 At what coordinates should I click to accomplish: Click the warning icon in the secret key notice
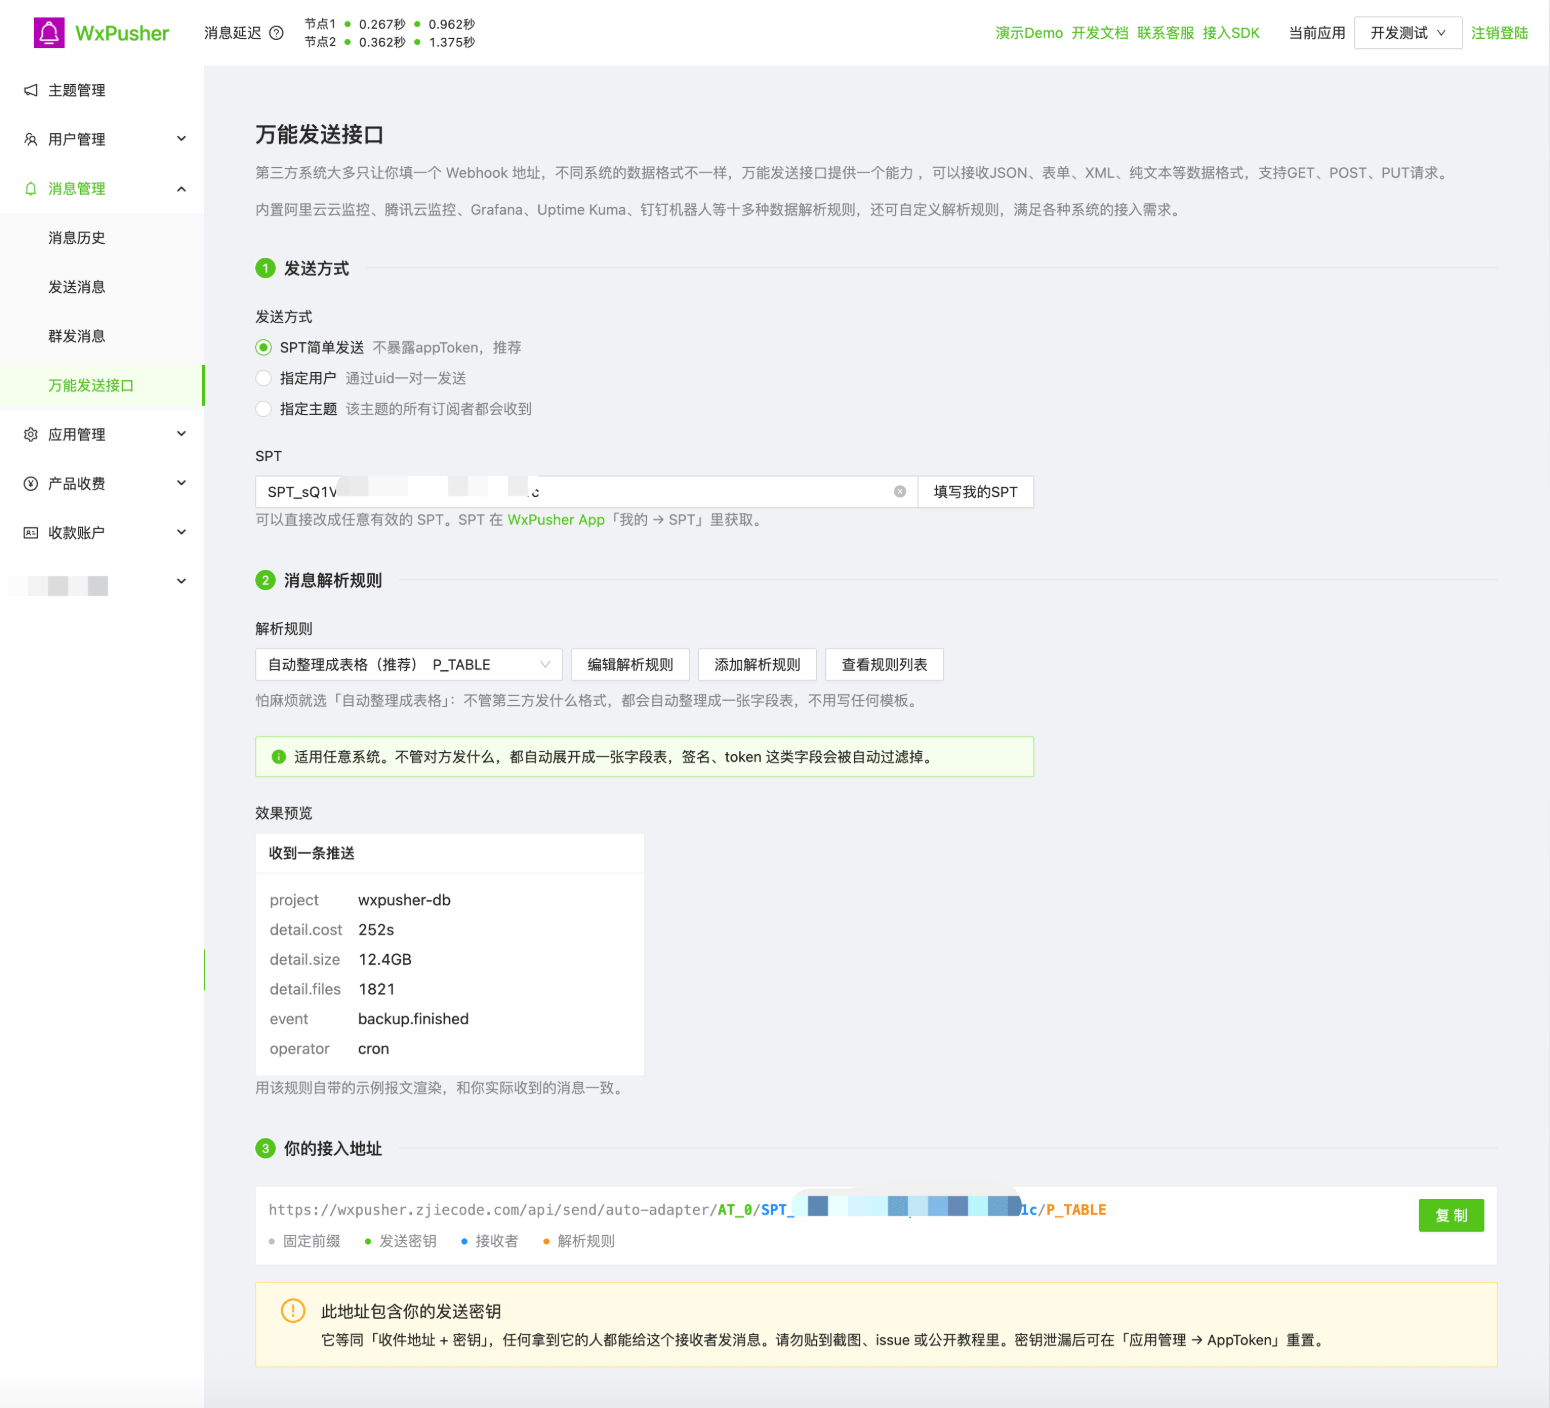pos(293,1310)
